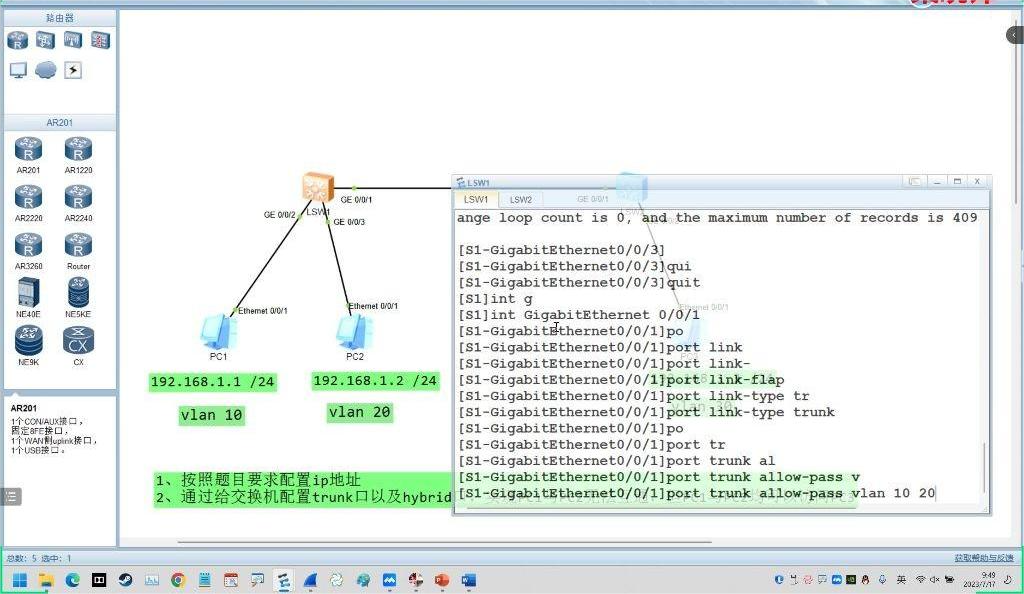Select the LSW1 switch on the topology
The height and width of the screenshot is (594, 1024).
[x=318, y=188]
